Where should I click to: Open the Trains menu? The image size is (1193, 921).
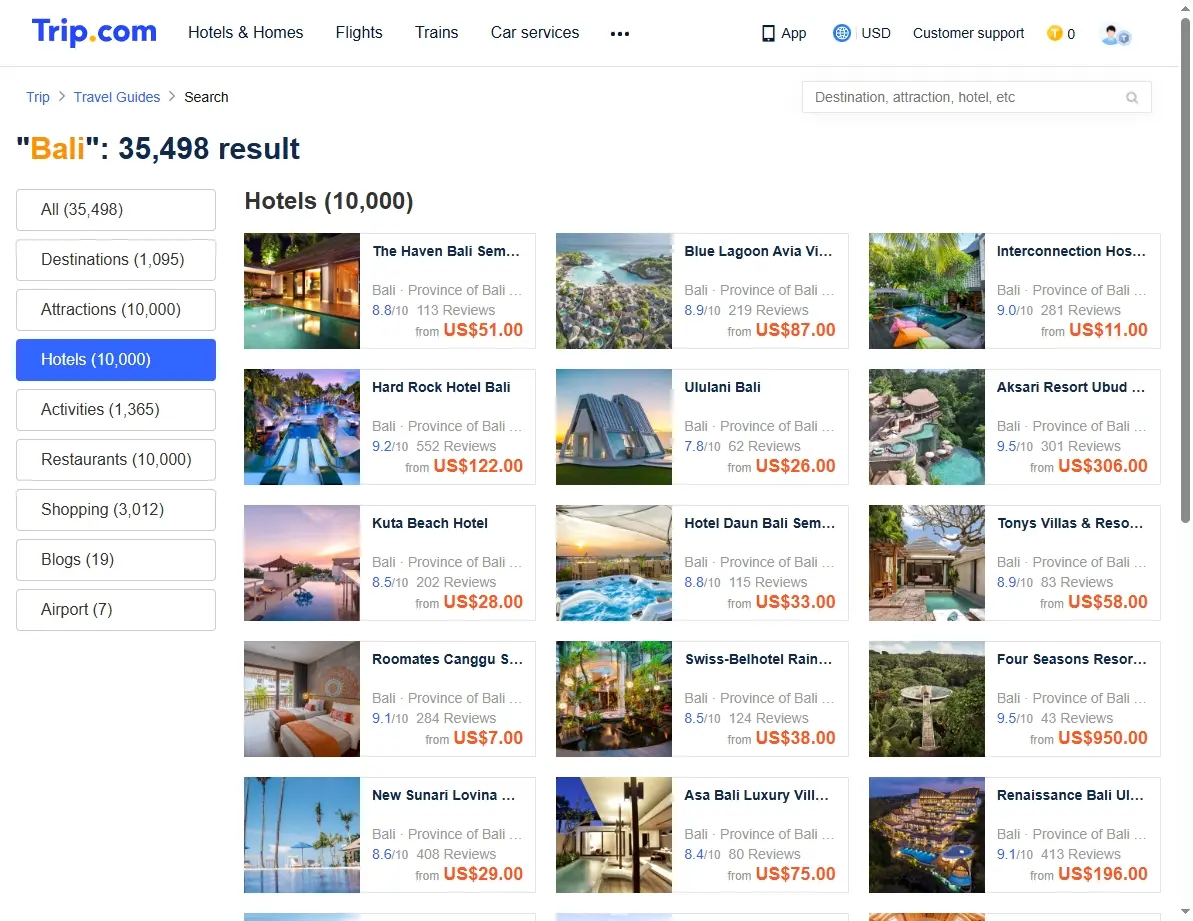[437, 32]
